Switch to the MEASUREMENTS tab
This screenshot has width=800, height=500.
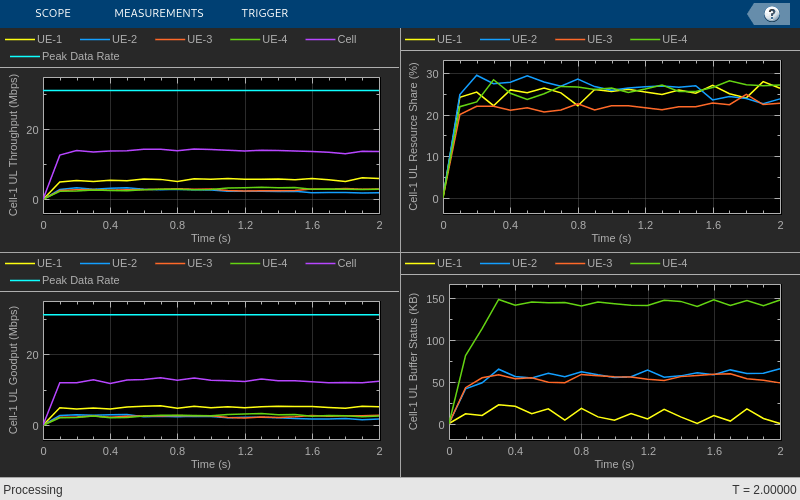click(159, 13)
